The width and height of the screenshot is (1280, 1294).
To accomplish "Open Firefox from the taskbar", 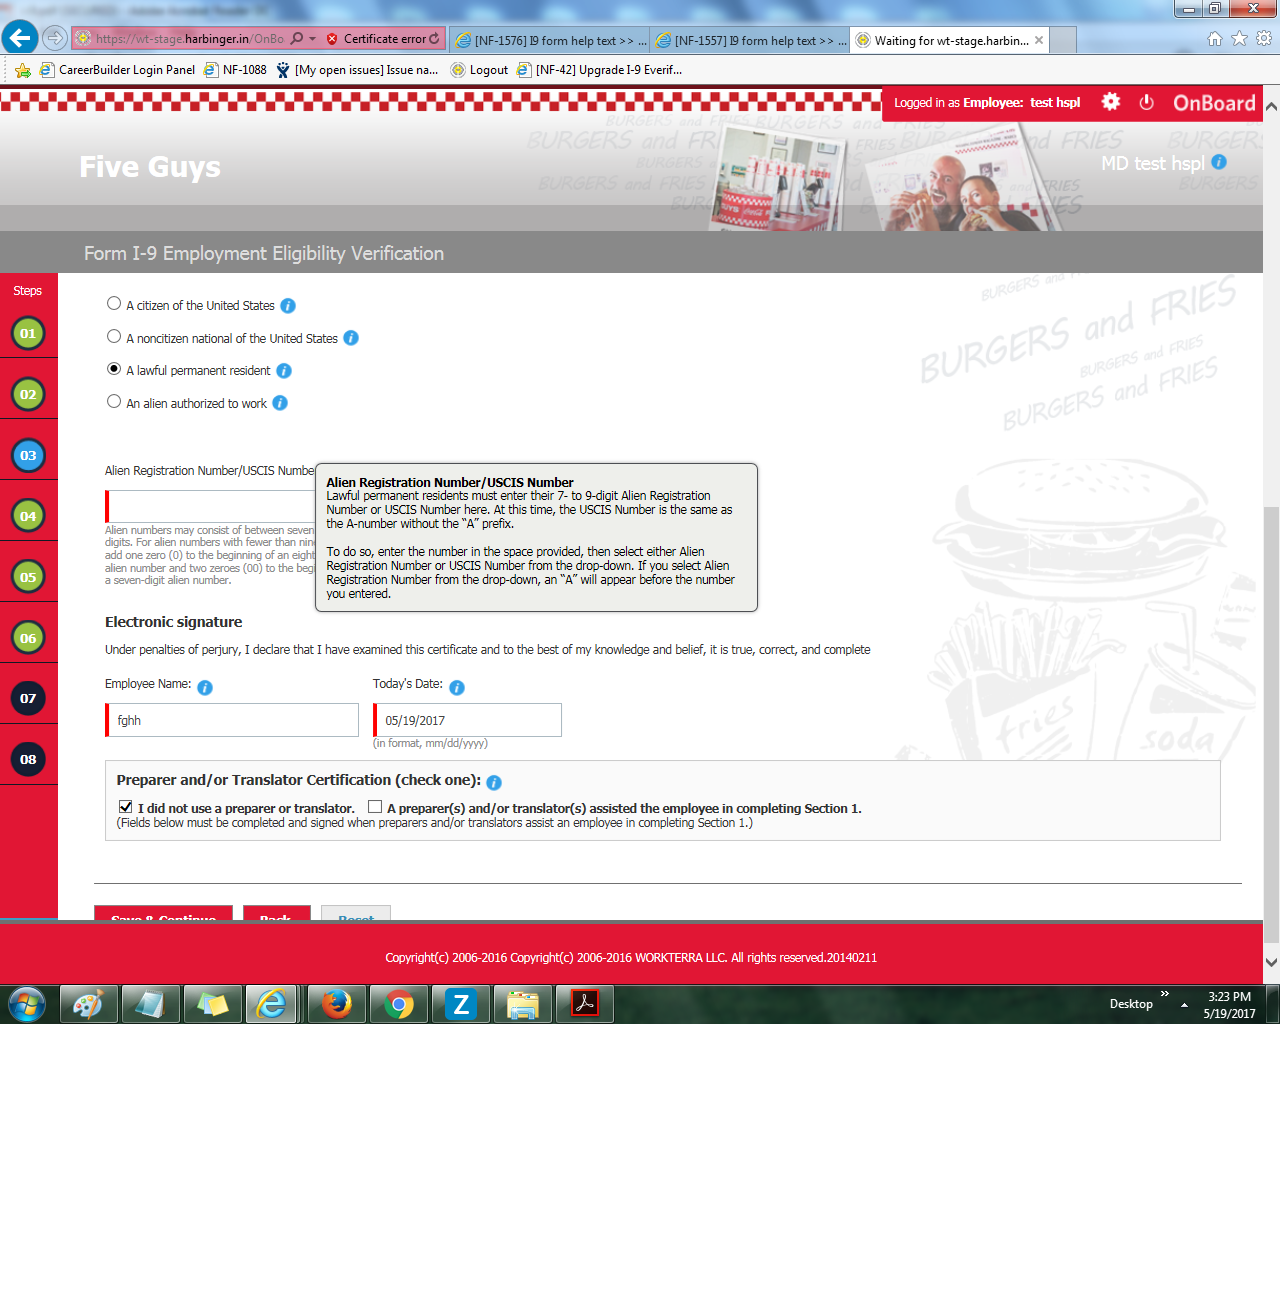I will [x=337, y=1004].
